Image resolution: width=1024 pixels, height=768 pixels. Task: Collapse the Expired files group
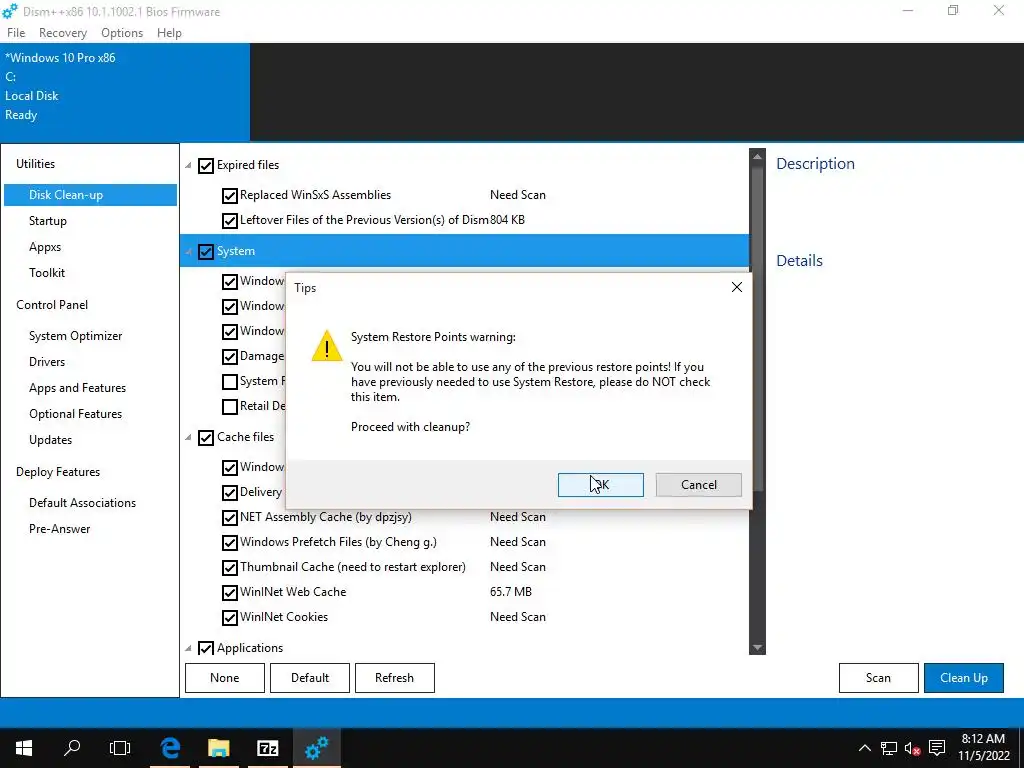[188, 165]
